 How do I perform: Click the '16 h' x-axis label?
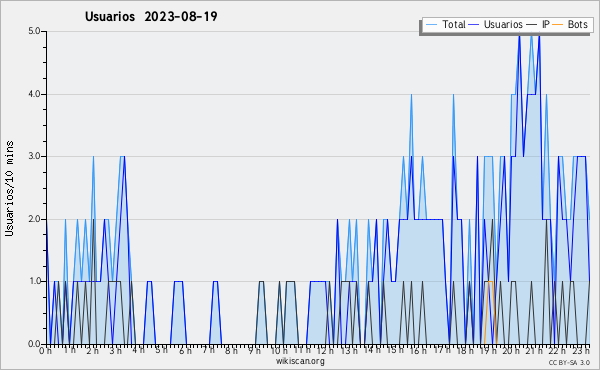click(418, 351)
